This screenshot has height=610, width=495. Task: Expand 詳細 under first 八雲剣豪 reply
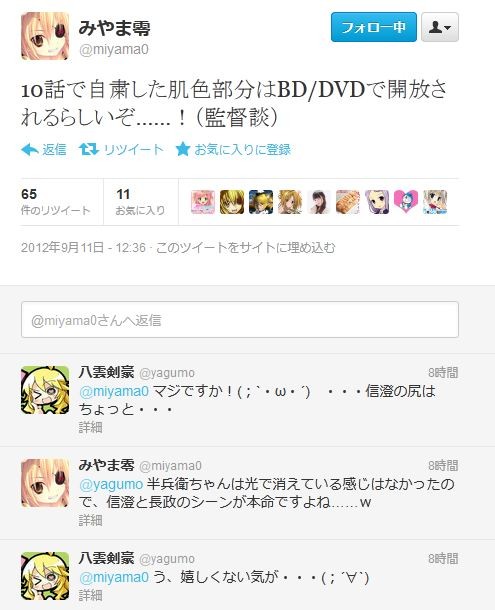(x=90, y=428)
